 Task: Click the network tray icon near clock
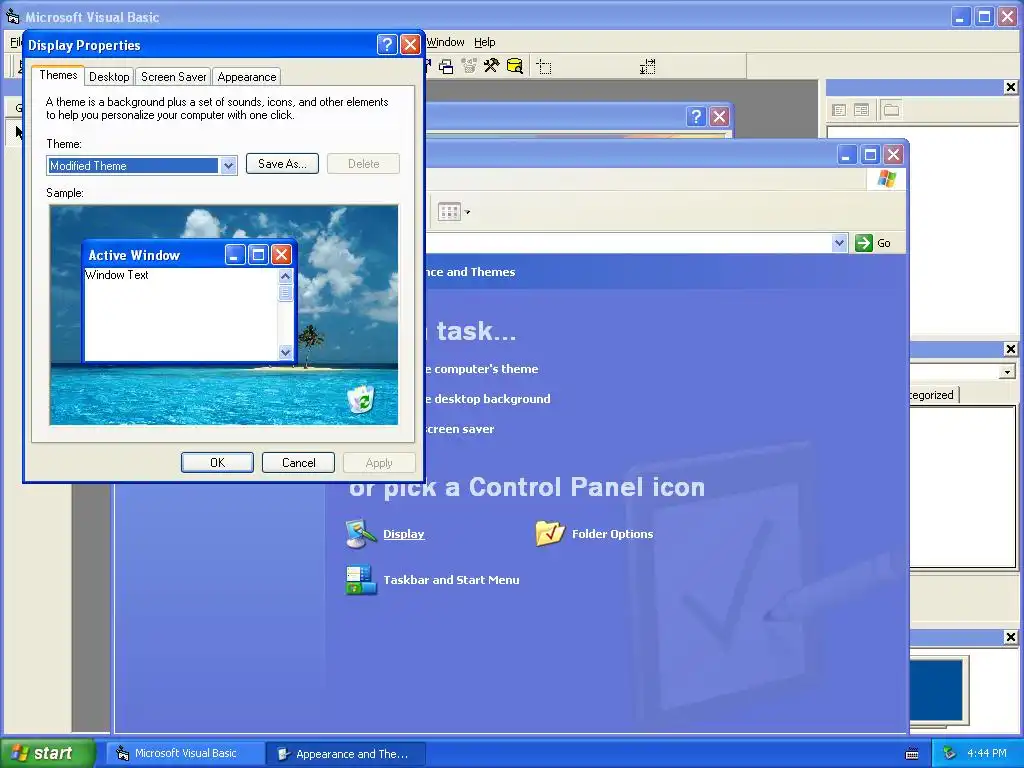(x=949, y=753)
